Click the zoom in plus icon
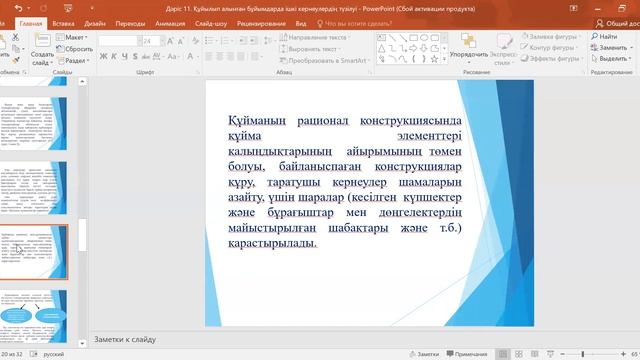Viewport: 640px width, 360px height. [623, 354]
